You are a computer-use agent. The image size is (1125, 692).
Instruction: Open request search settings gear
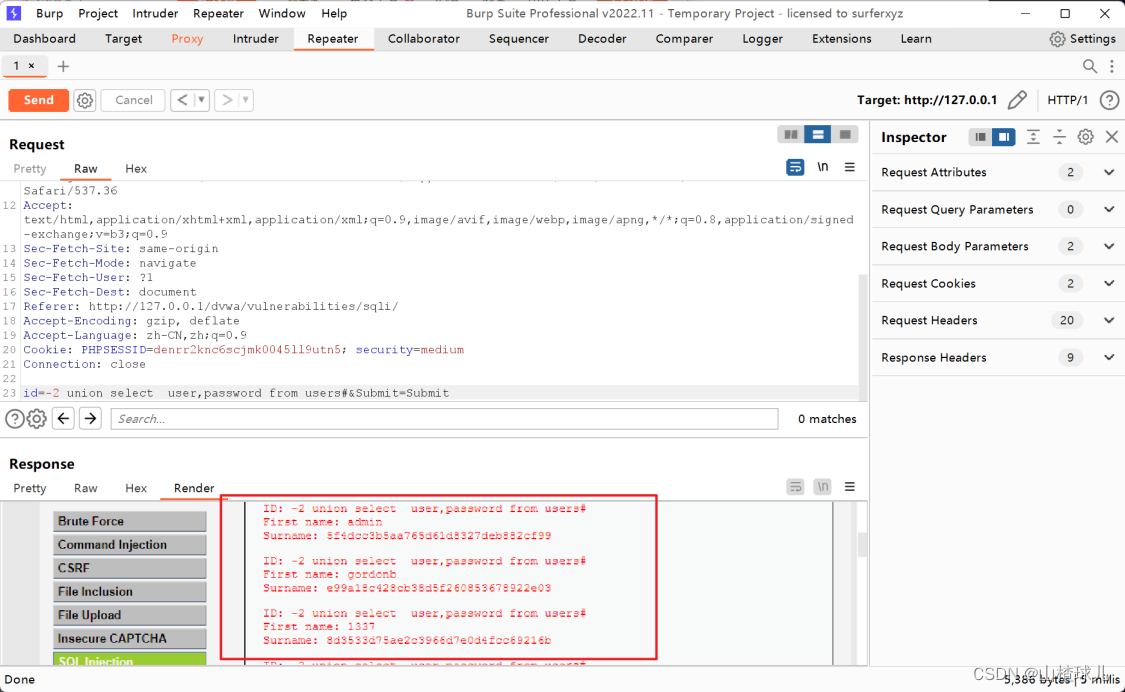pos(37,419)
